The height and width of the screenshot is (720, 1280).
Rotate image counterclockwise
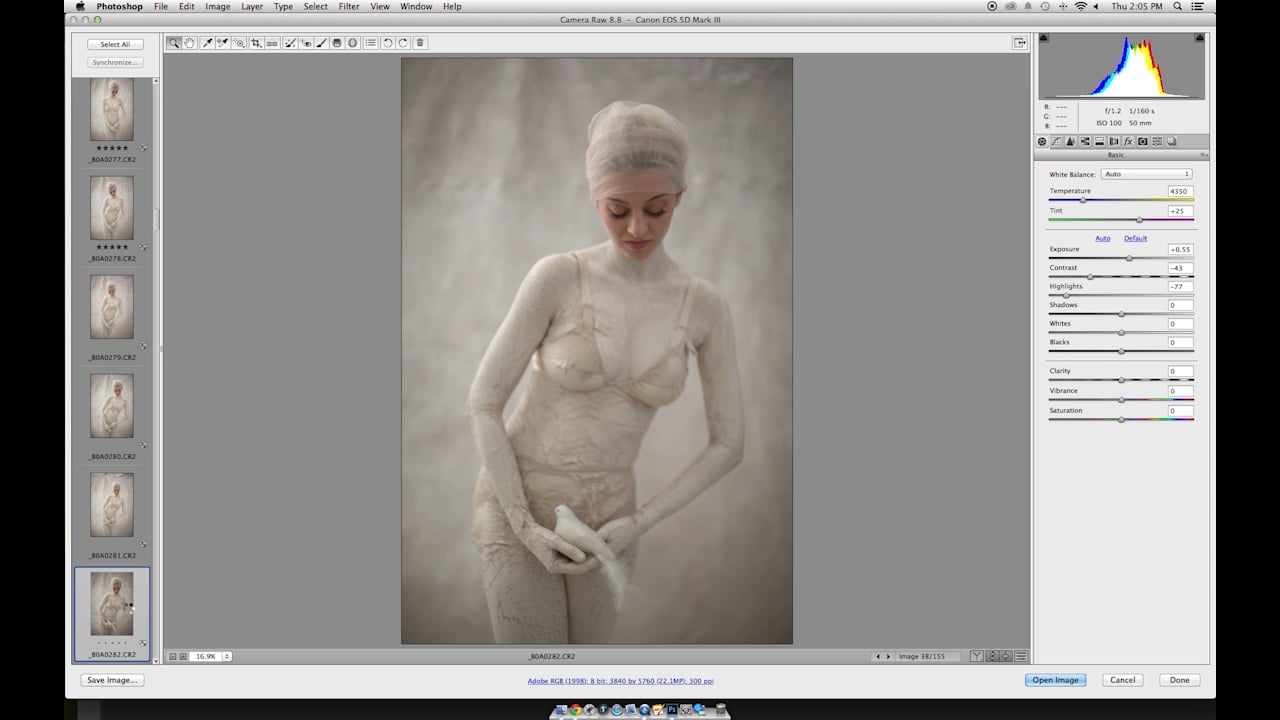pyautogui.click(x=387, y=43)
